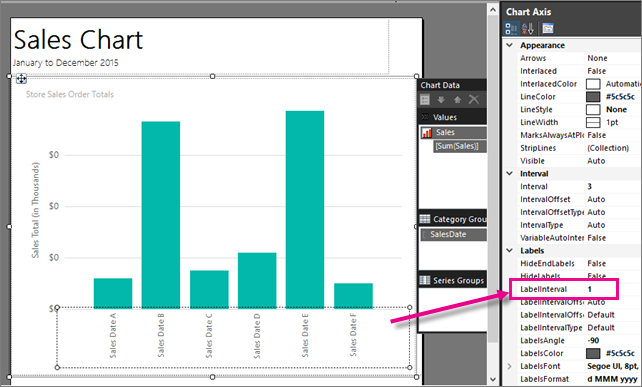
Task: Click the Chart Data move up arrow
Action: pyautogui.click(x=457, y=100)
